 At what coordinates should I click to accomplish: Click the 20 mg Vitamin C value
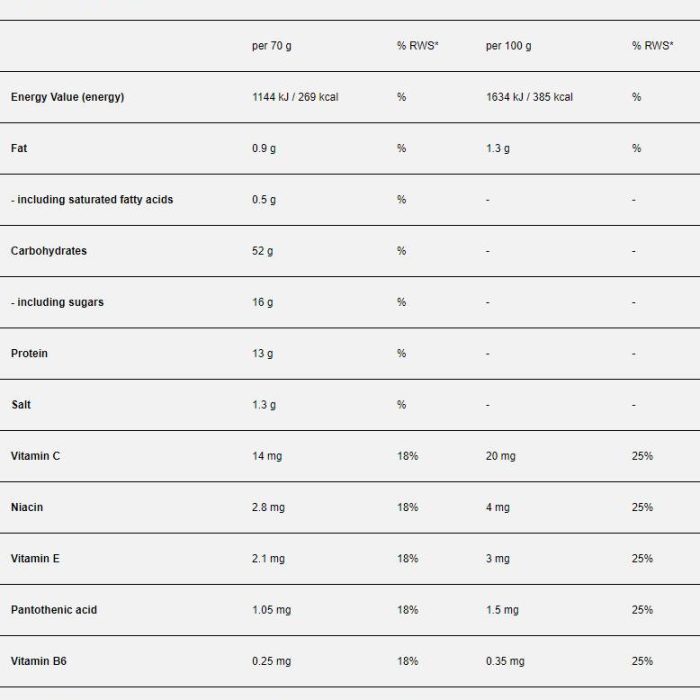click(500, 456)
